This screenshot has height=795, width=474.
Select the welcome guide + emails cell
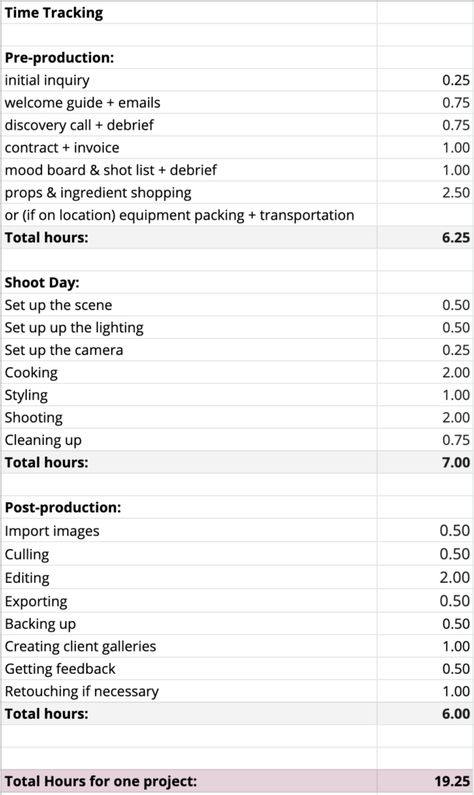point(189,102)
